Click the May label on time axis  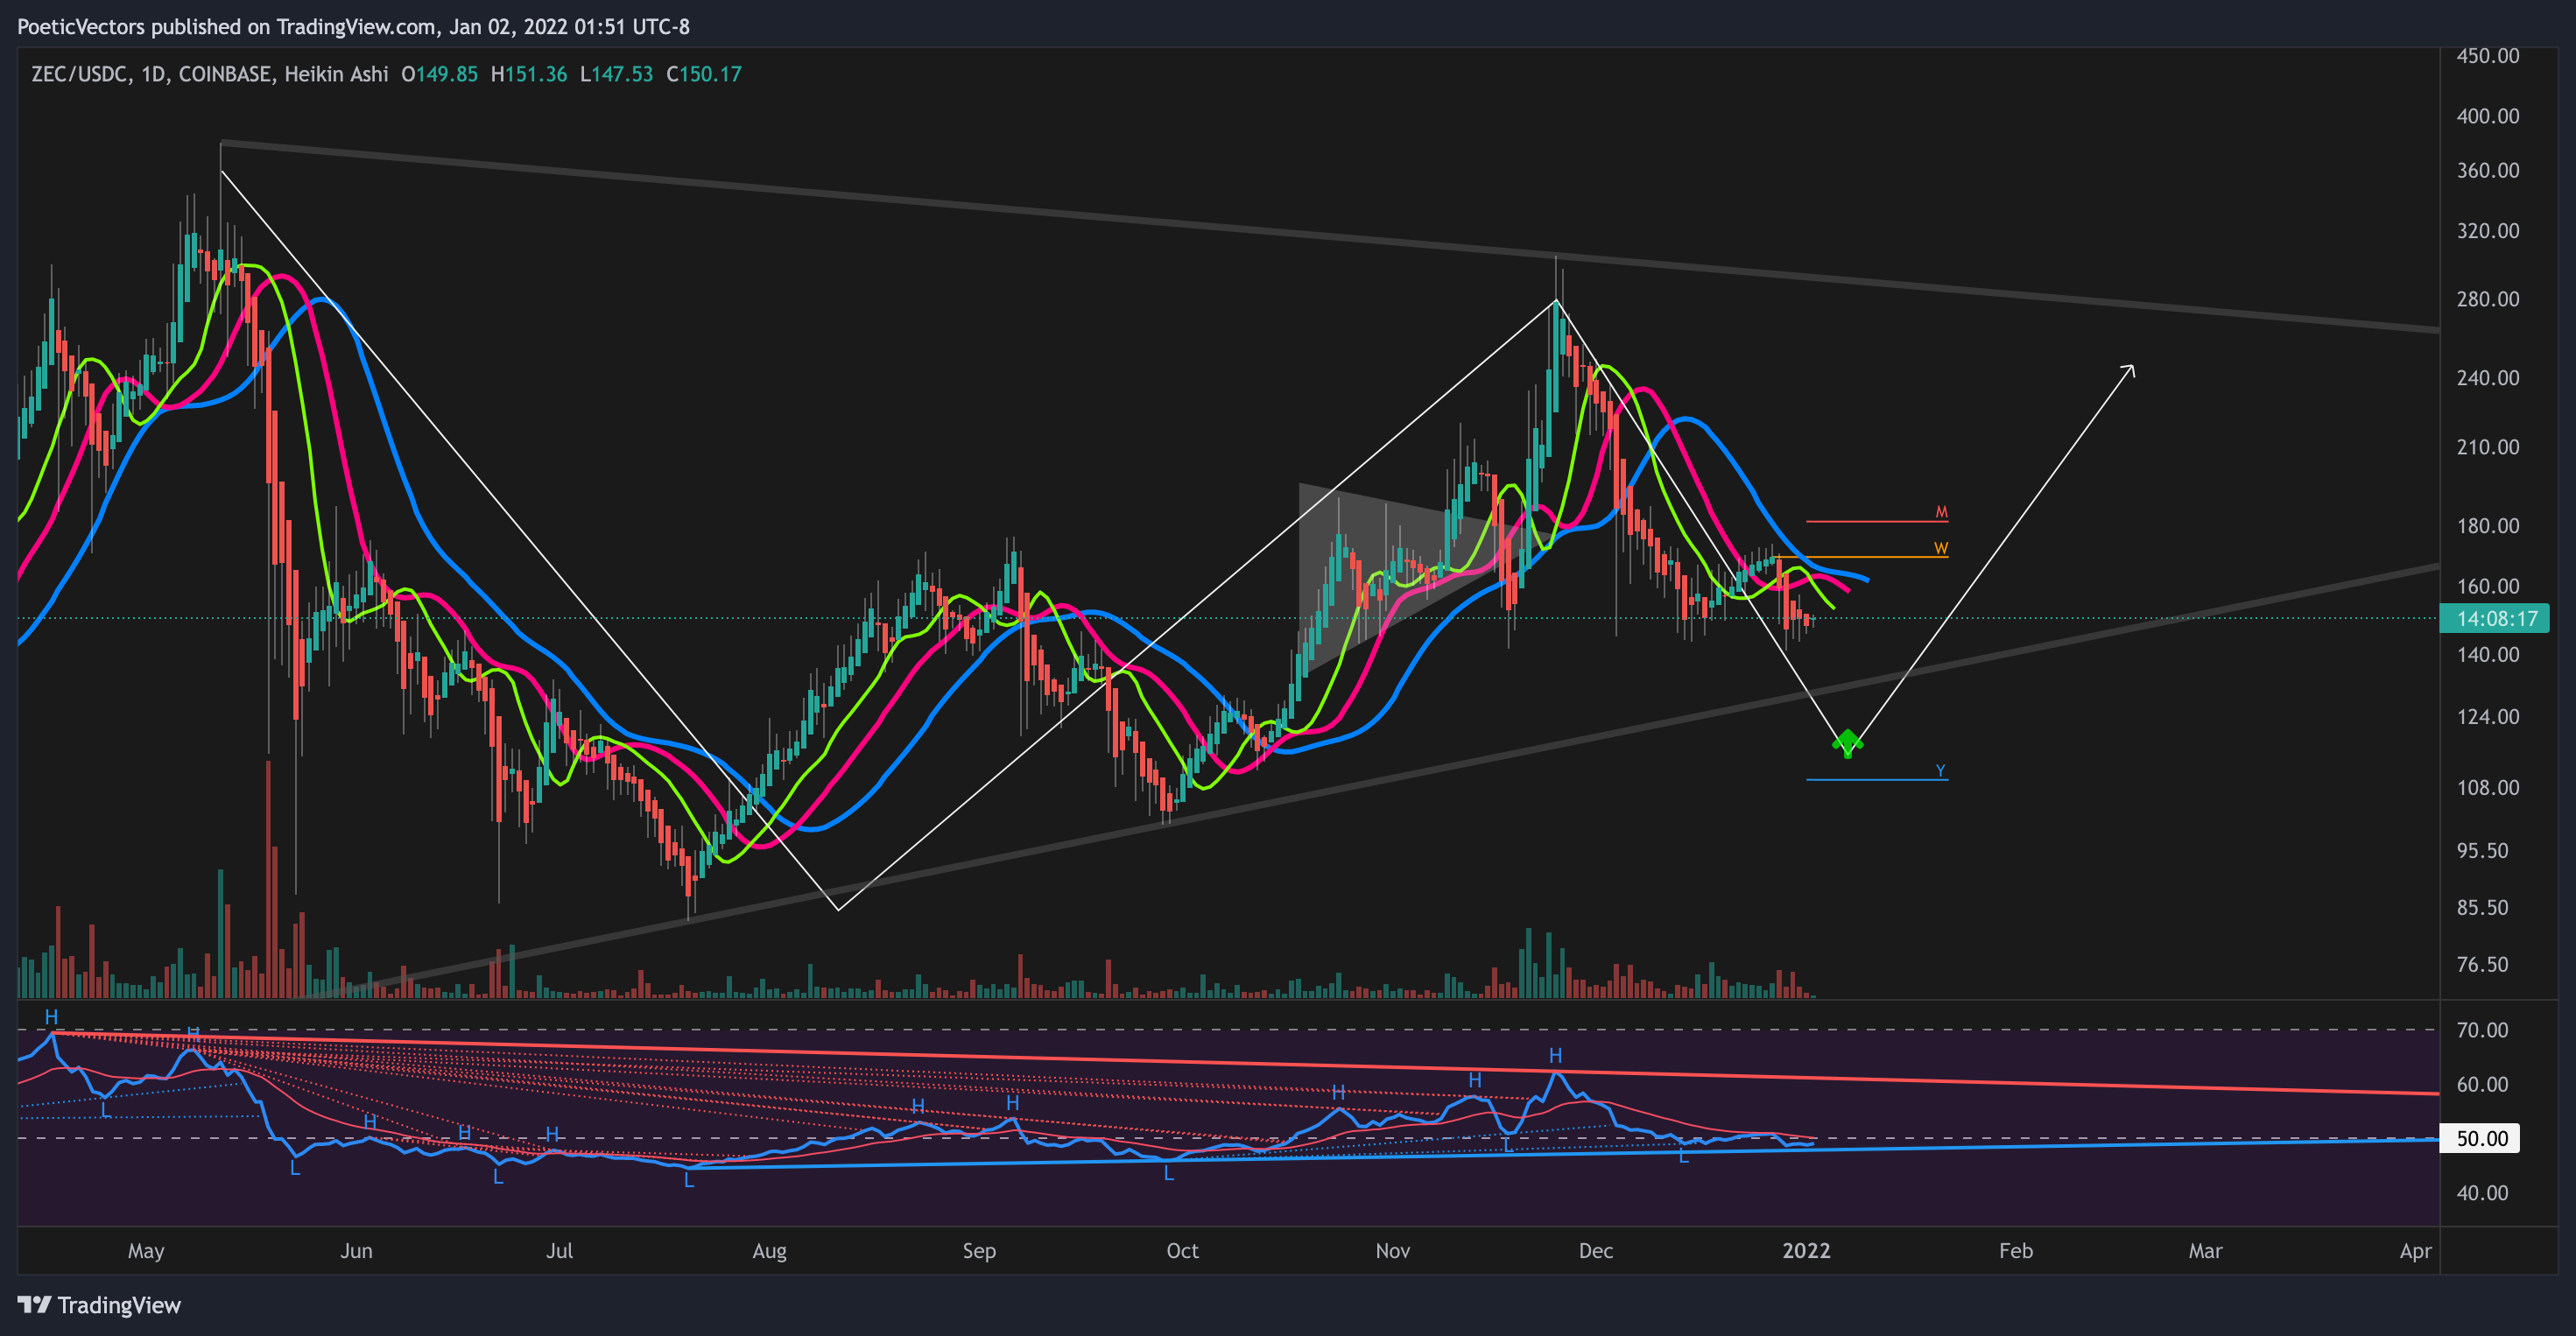click(146, 1251)
